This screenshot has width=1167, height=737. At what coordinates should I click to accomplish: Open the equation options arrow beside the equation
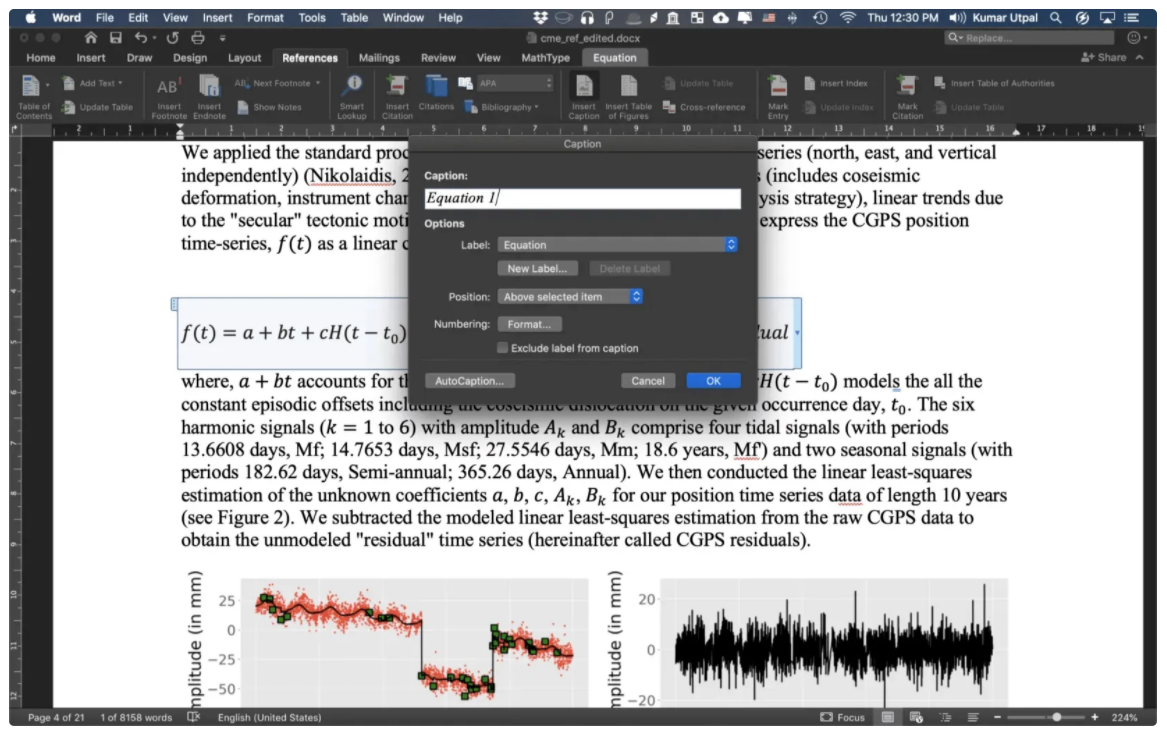coord(797,333)
